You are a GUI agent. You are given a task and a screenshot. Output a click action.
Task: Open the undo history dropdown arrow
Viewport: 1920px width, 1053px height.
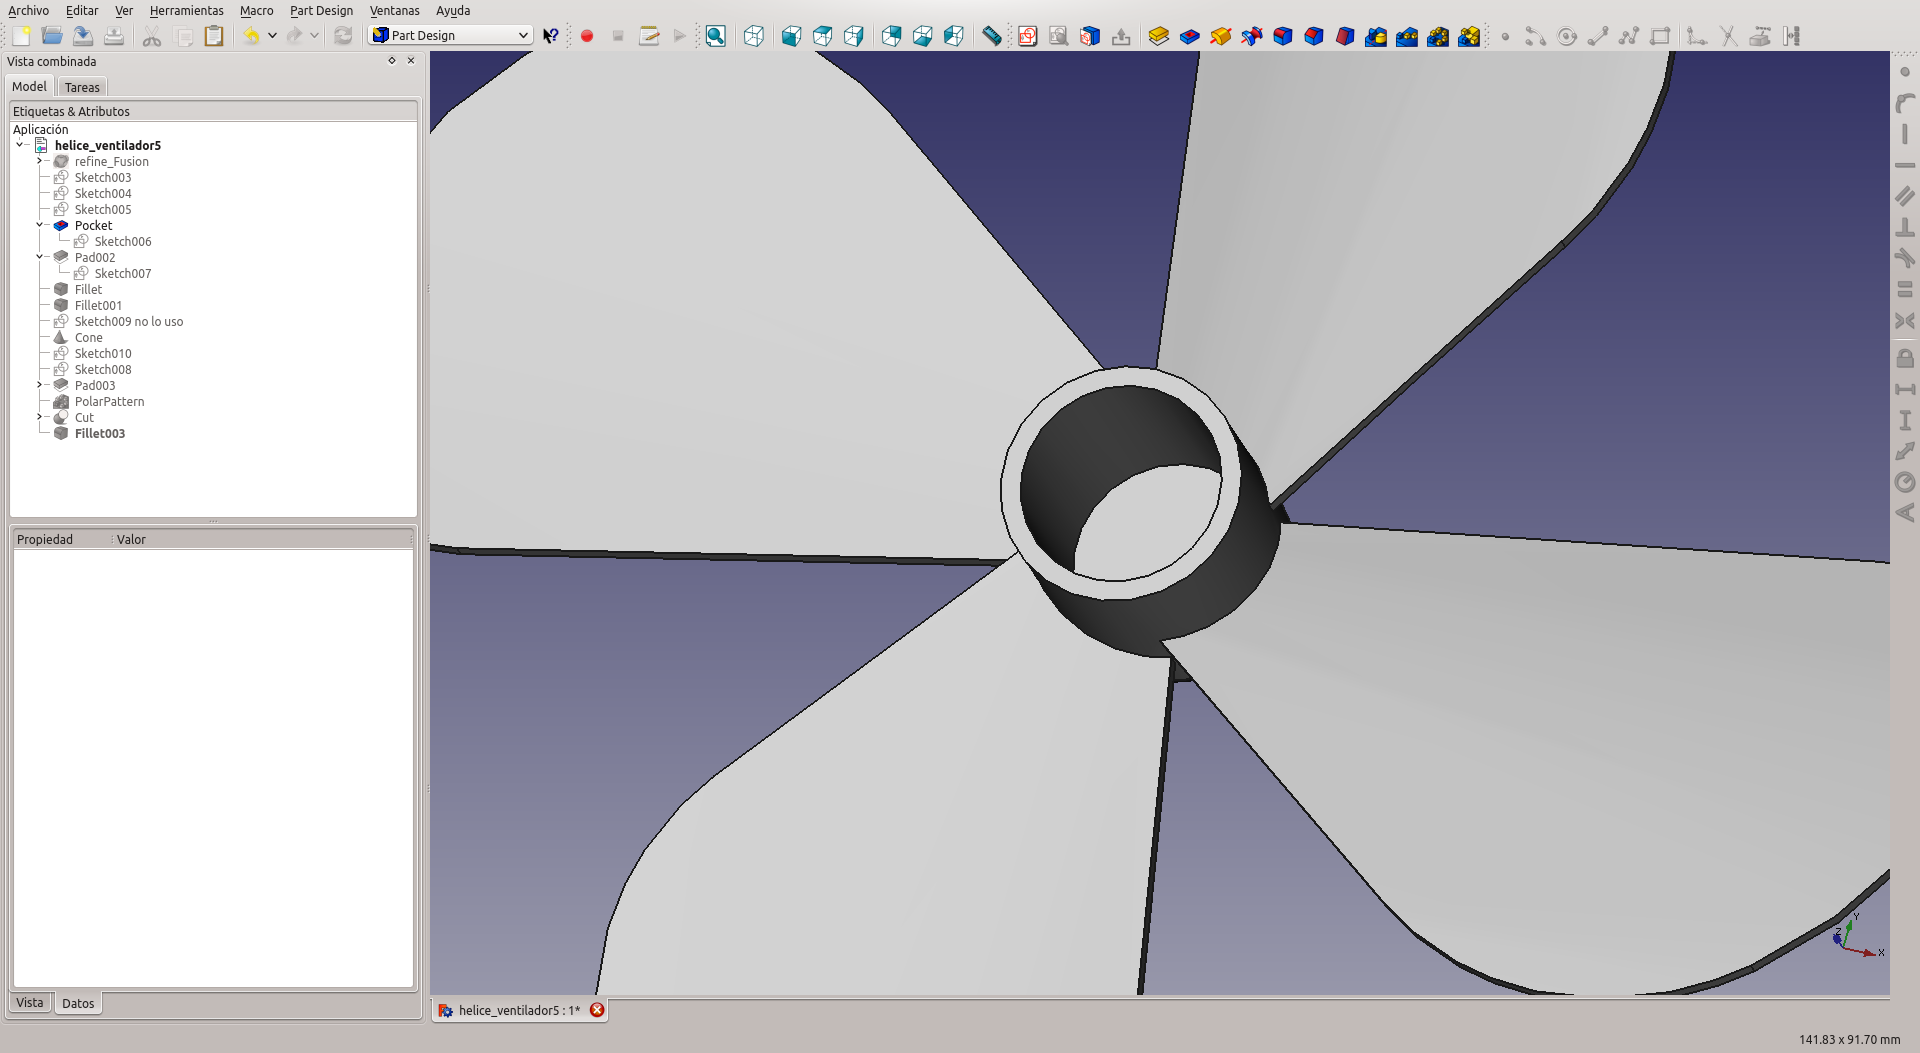[272, 36]
